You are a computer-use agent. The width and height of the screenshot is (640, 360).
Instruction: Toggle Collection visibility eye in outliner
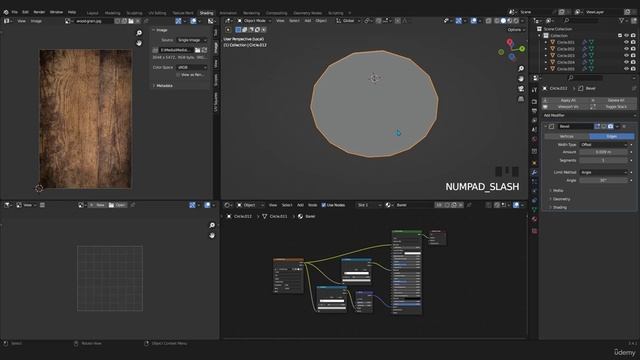click(627, 36)
